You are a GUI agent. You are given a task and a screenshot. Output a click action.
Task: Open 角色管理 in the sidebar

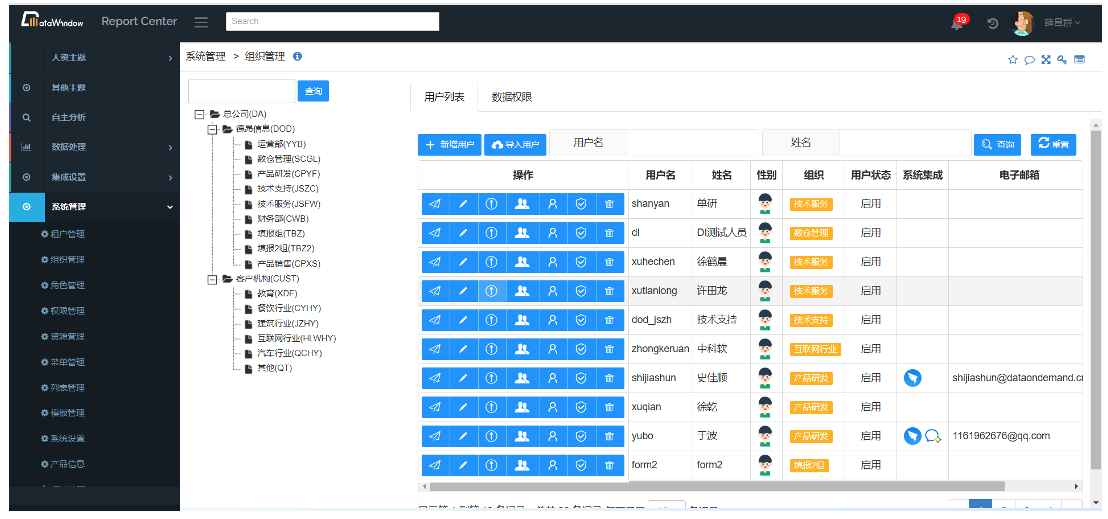(x=67, y=285)
